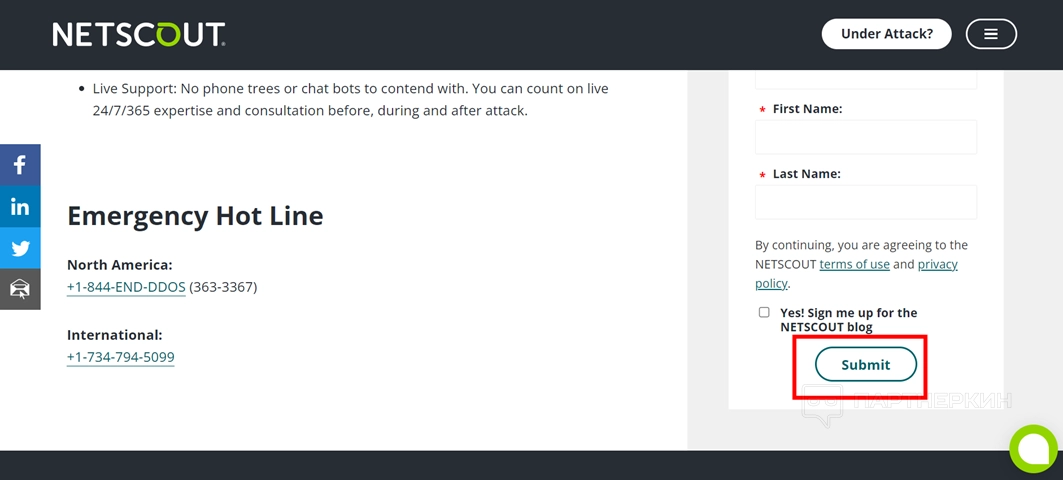Click the Under Attack? button
Viewport: 1063px width, 480px height.
click(x=886, y=34)
